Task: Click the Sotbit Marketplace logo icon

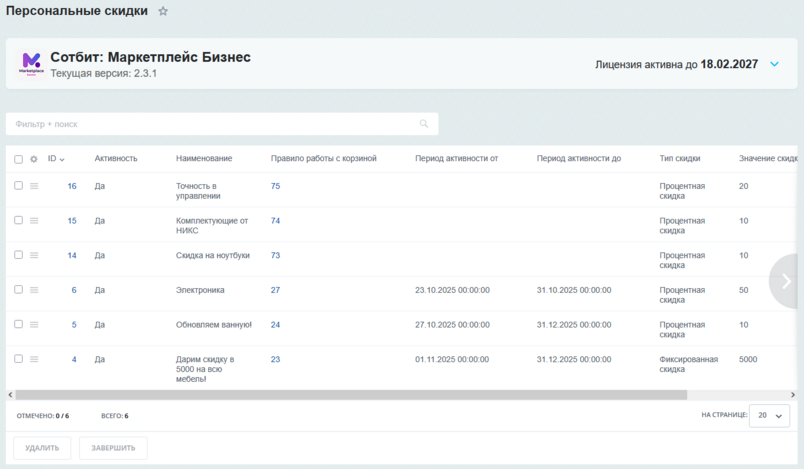Action: coord(32,64)
